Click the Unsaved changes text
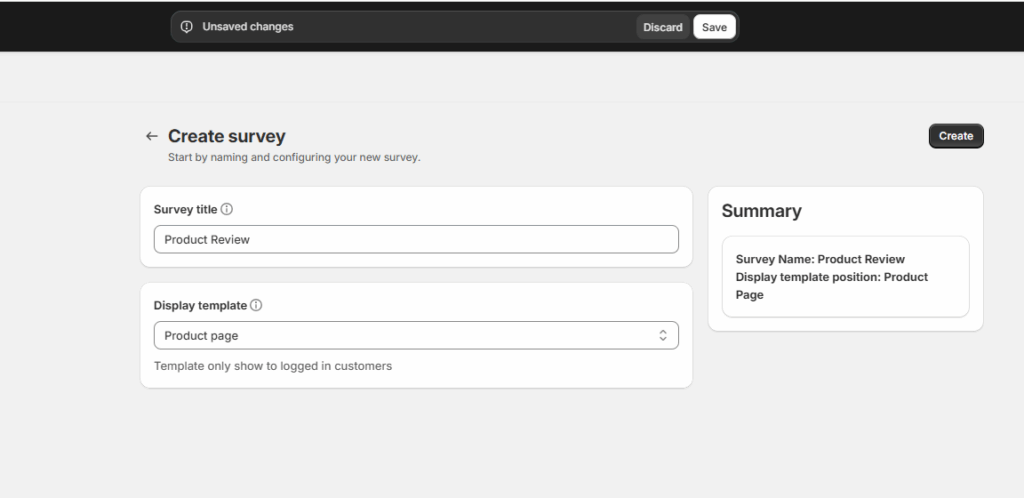 (x=248, y=27)
